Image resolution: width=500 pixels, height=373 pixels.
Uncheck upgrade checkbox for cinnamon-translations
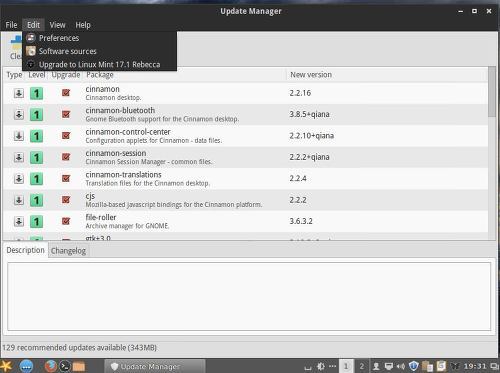click(x=66, y=178)
